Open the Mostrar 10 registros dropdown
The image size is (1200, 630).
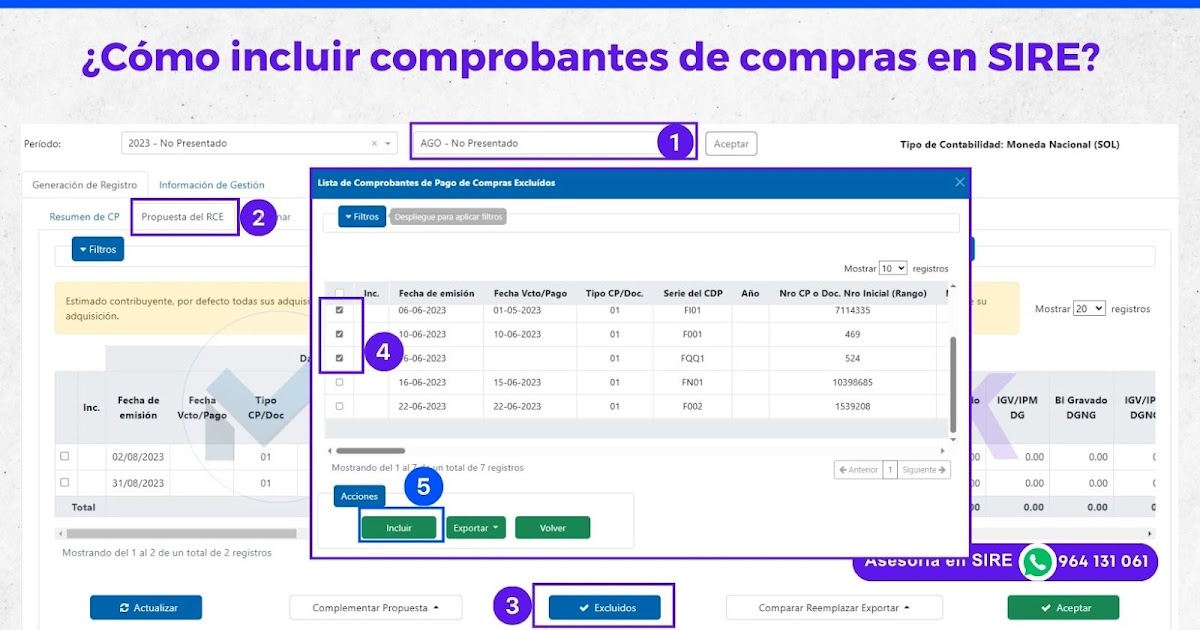tap(893, 268)
